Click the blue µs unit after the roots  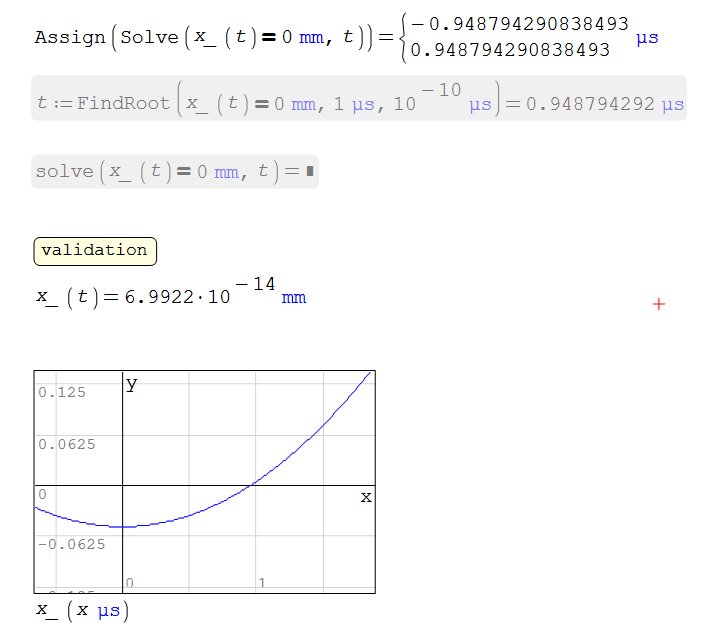647,38
